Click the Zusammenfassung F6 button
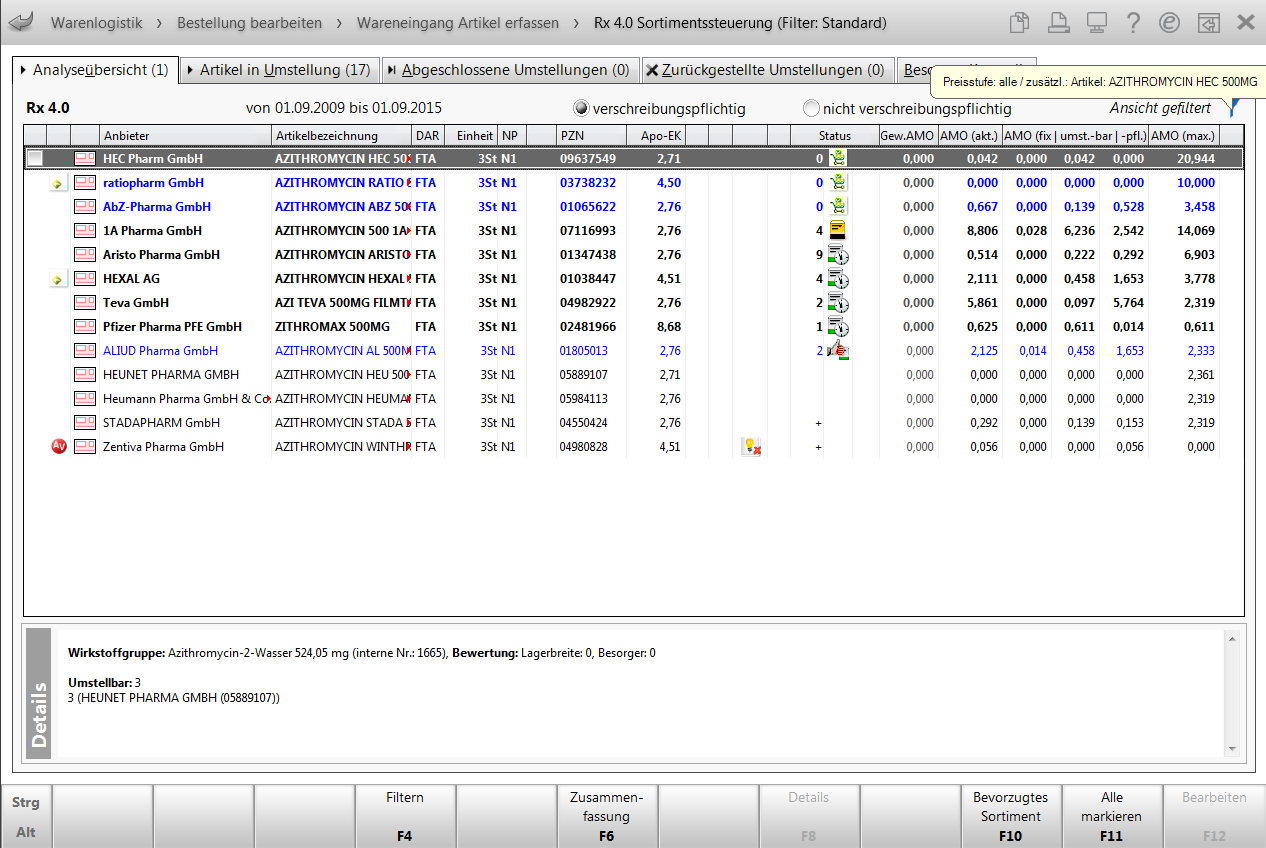Viewport: 1266px width, 848px height. [x=607, y=816]
